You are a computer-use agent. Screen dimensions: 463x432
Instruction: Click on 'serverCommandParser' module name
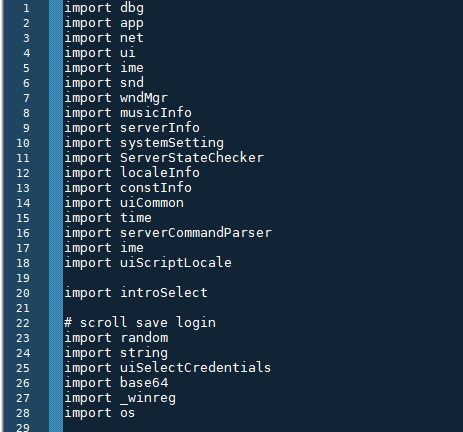[x=196, y=233]
